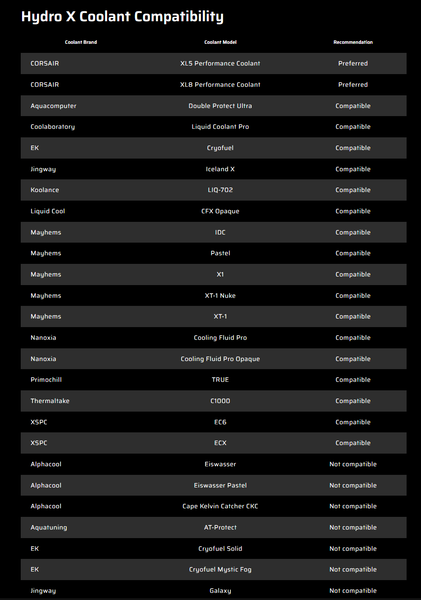
Task: Select the XT-1 Nuke model cell
Action: click(x=220, y=295)
